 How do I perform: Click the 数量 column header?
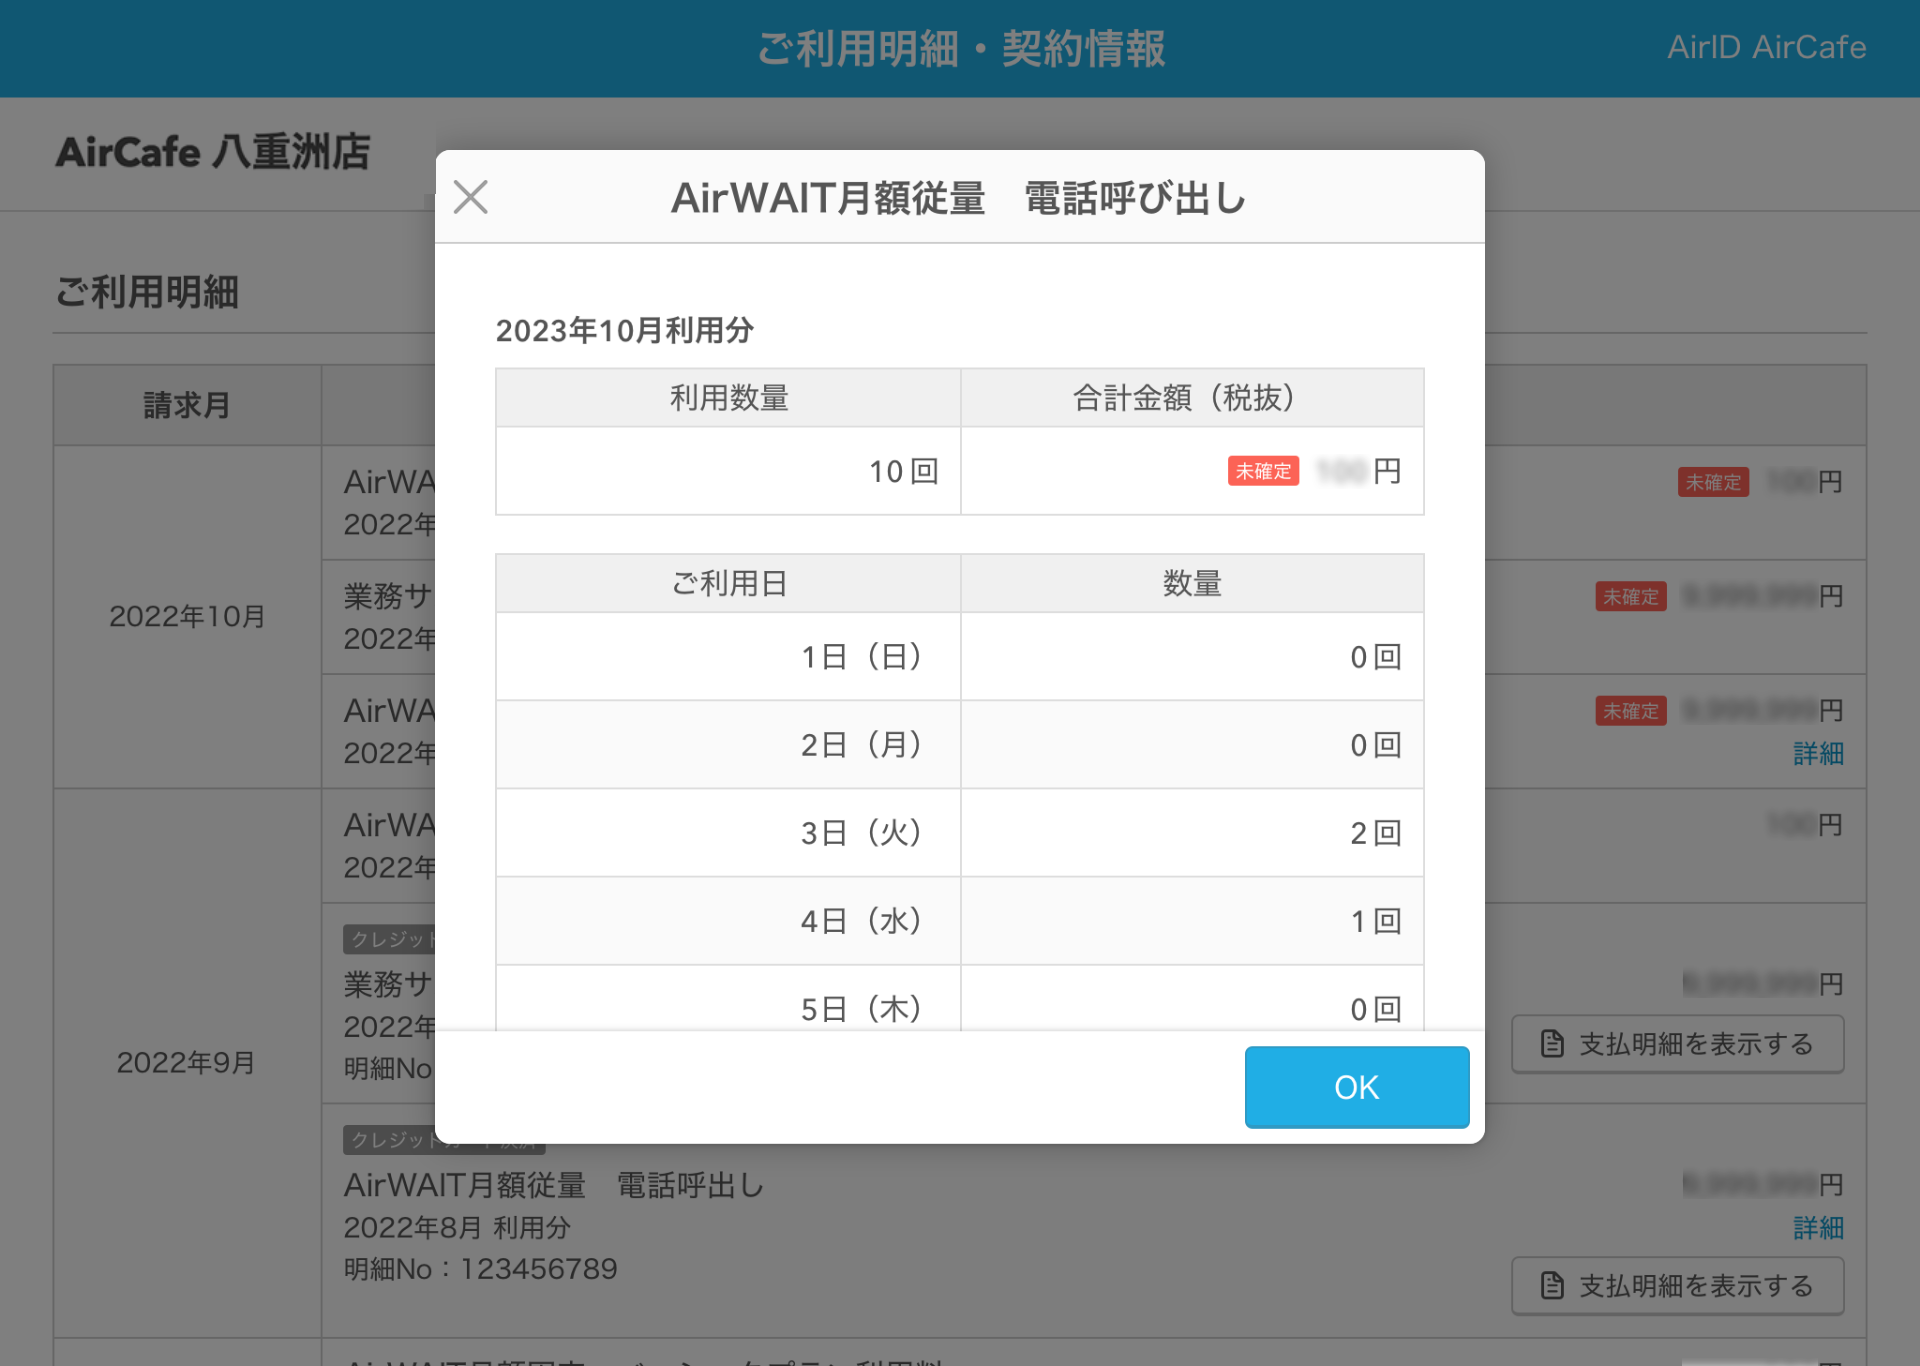[1192, 583]
